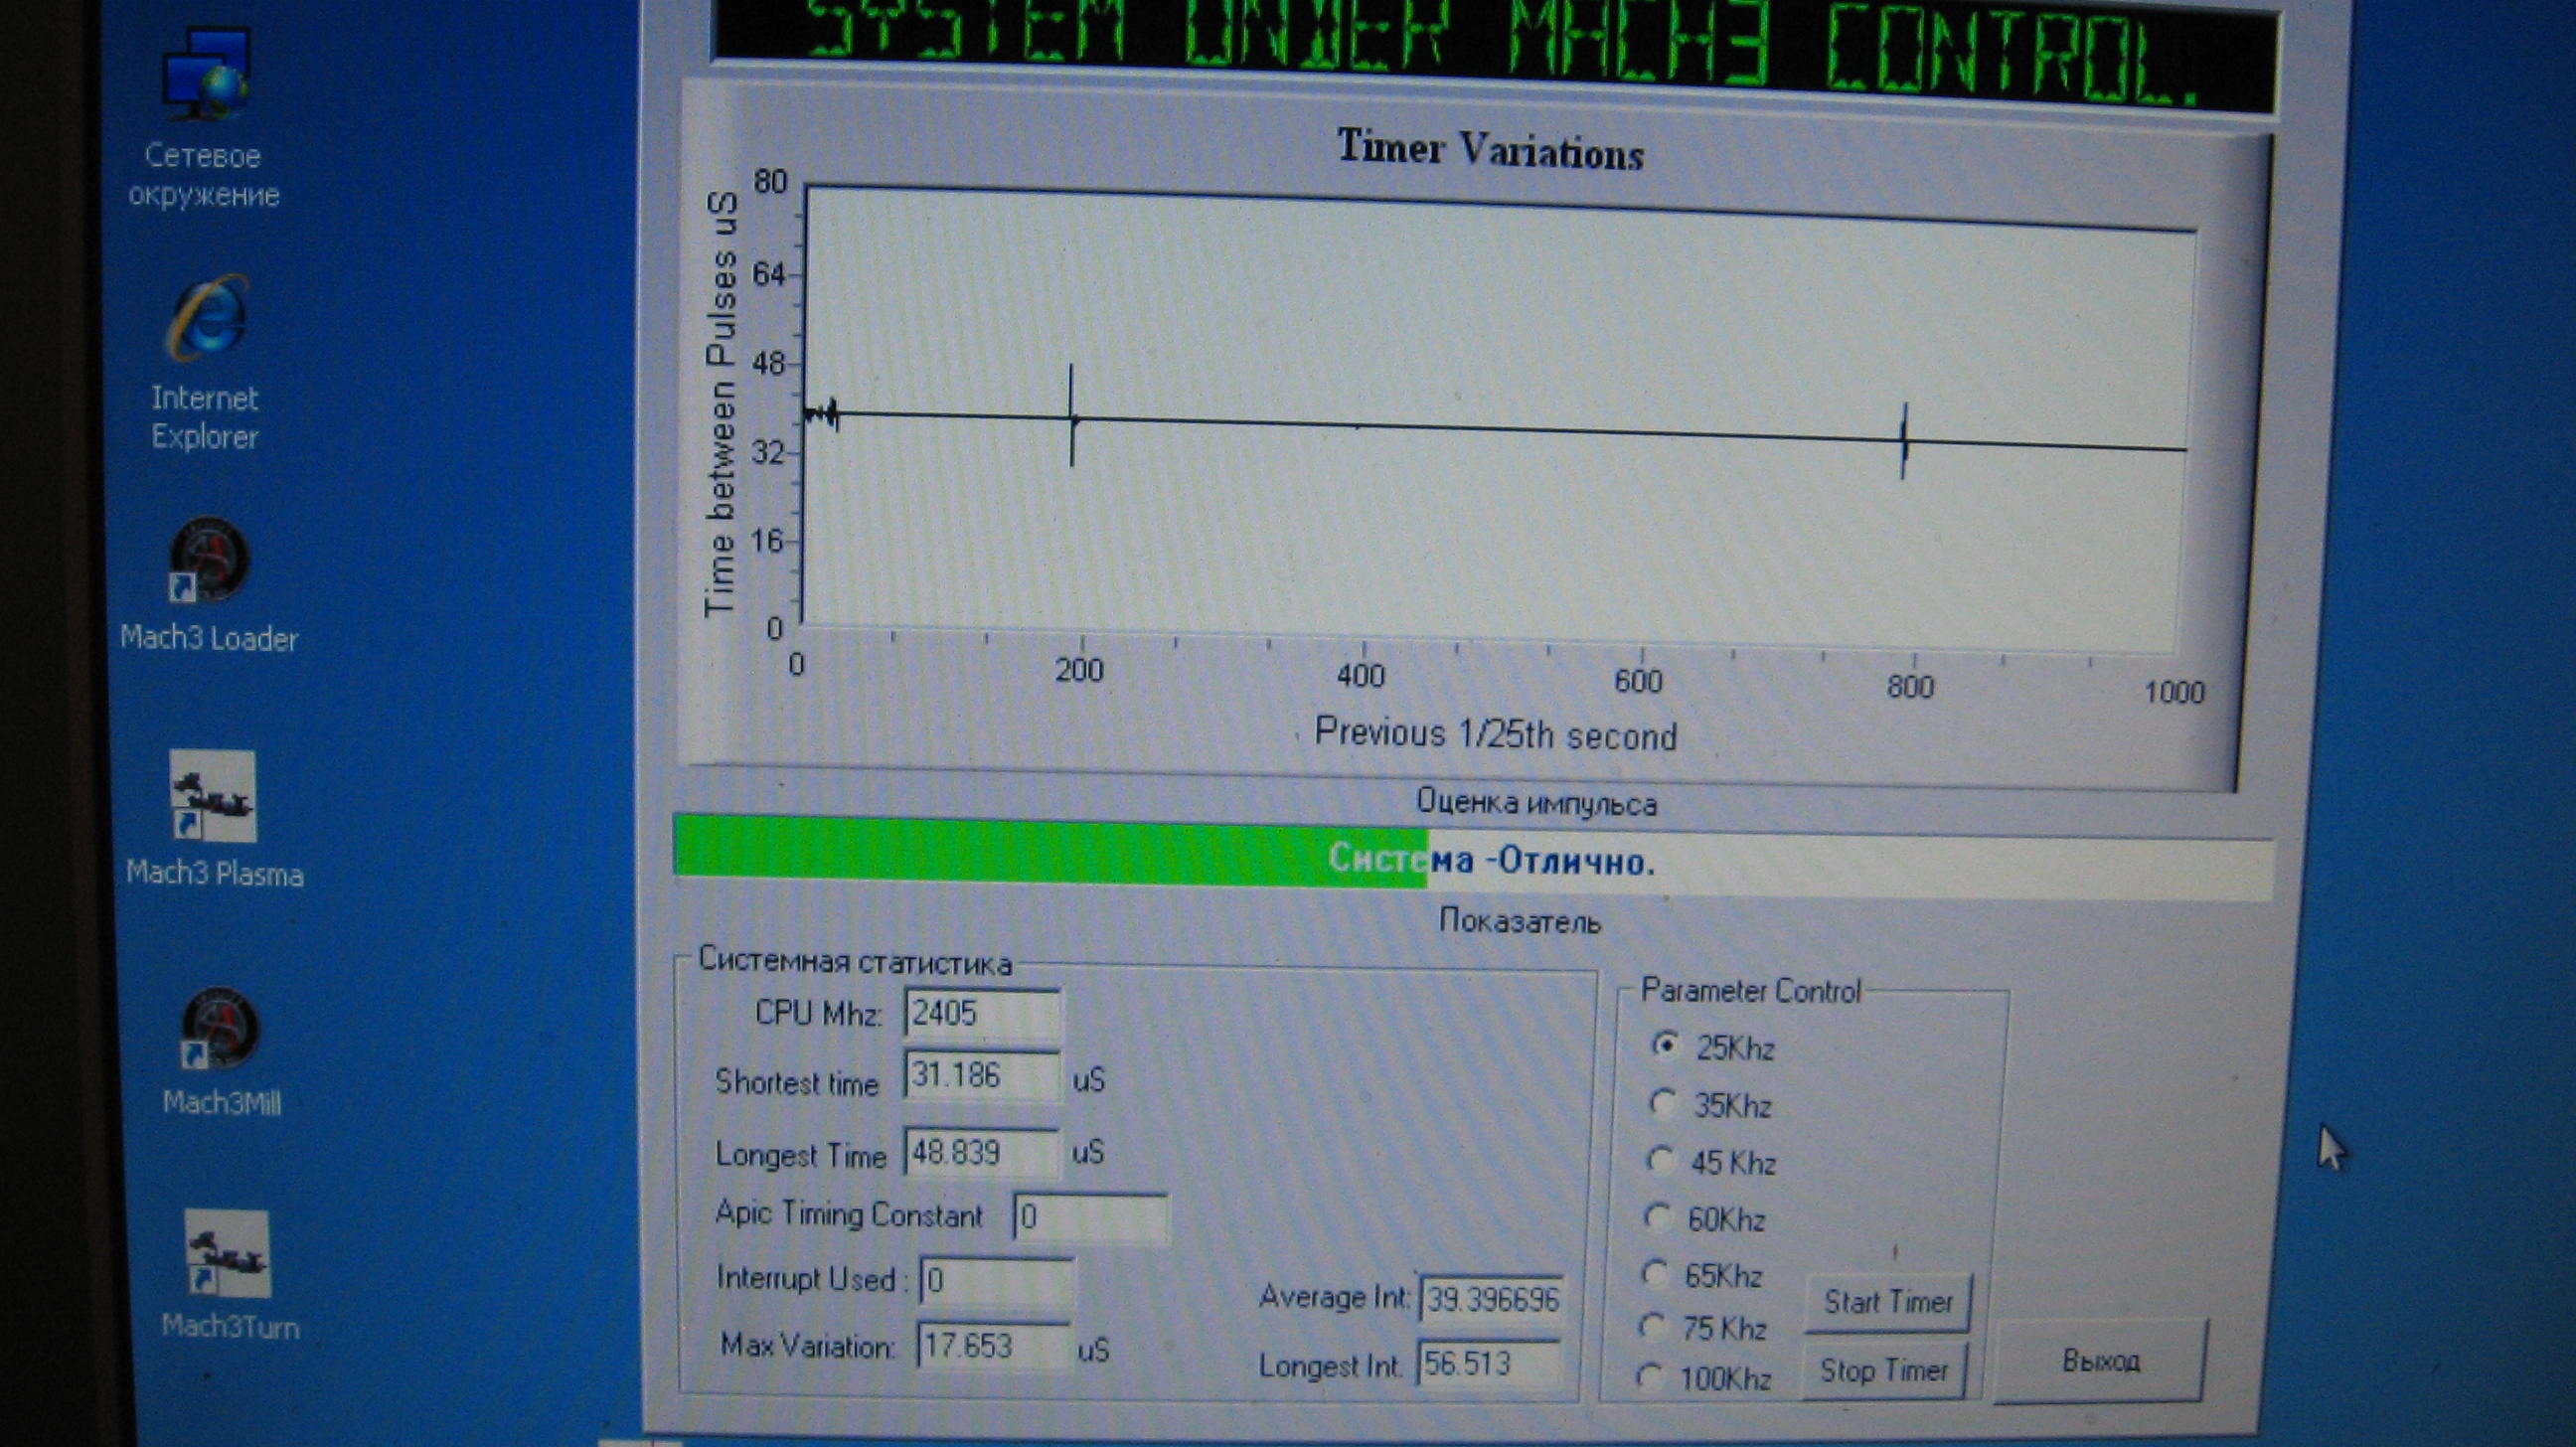Select the 35Khz kernel speed
This screenshot has width=2576, height=1447.
(x=1662, y=1103)
